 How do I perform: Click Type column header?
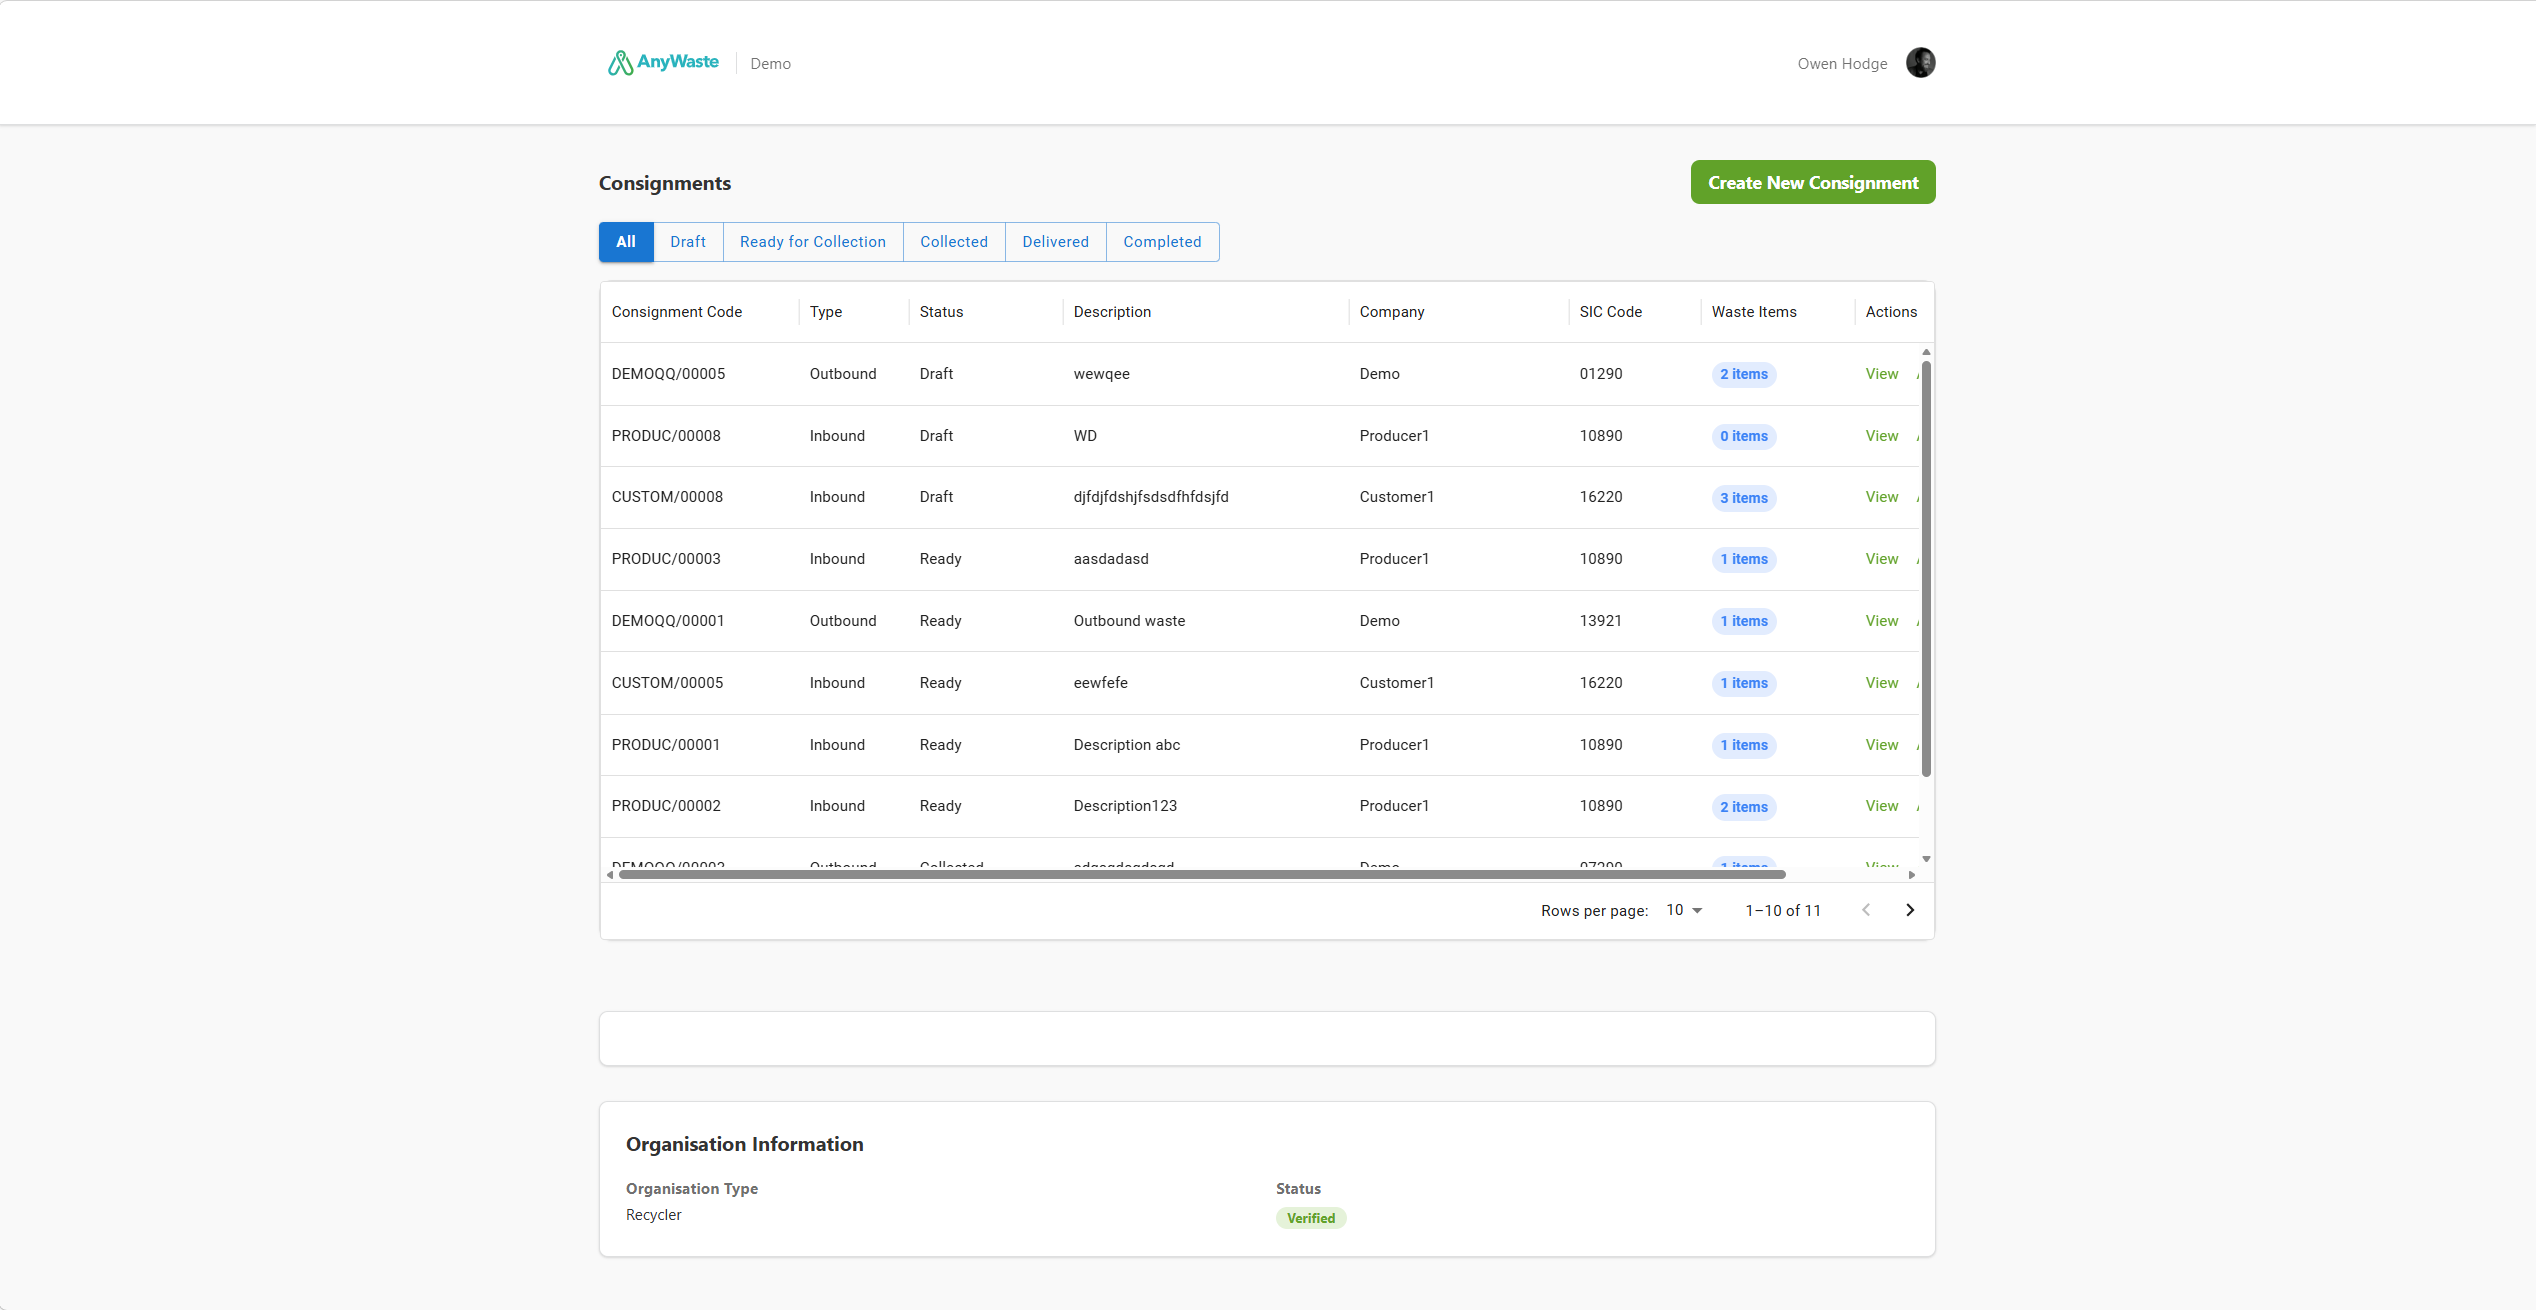point(826,312)
